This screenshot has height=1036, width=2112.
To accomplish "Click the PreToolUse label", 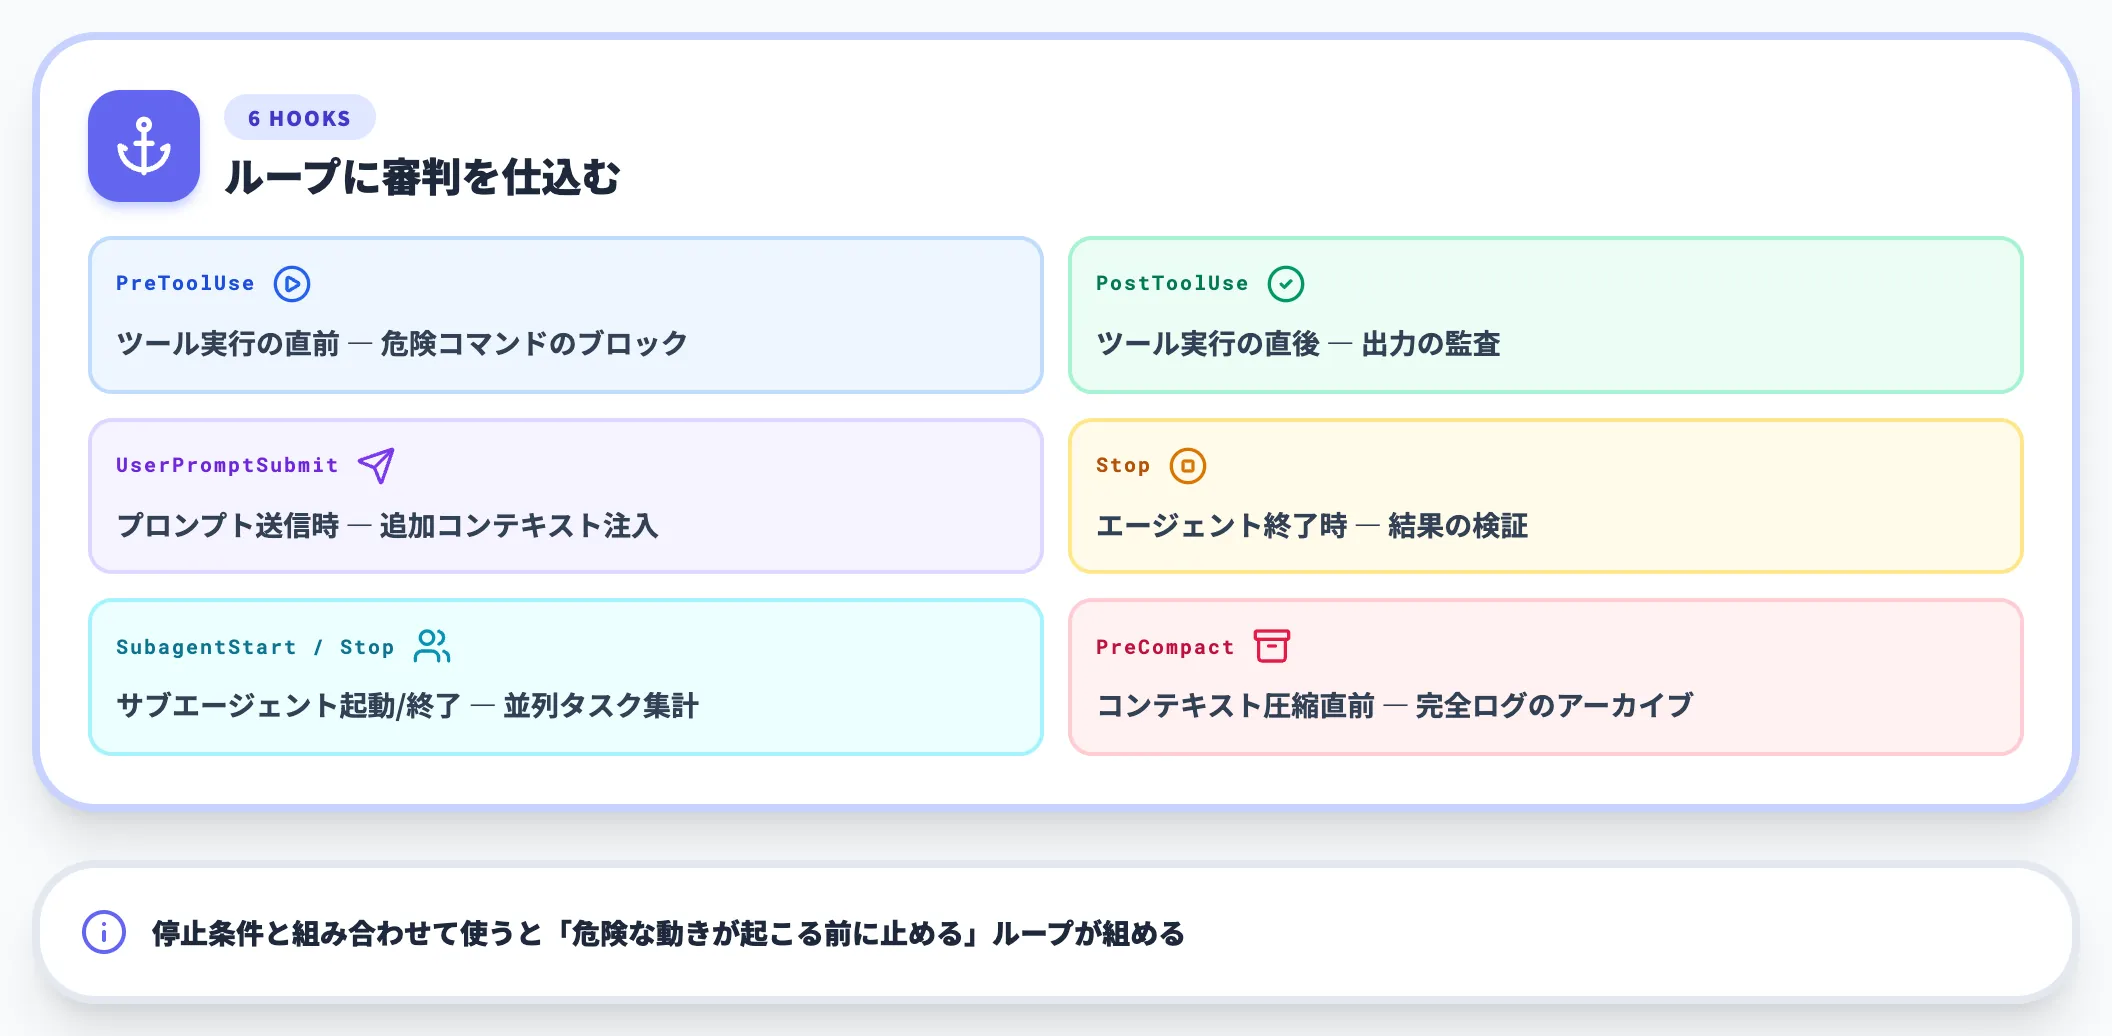I will click(185, 283).
